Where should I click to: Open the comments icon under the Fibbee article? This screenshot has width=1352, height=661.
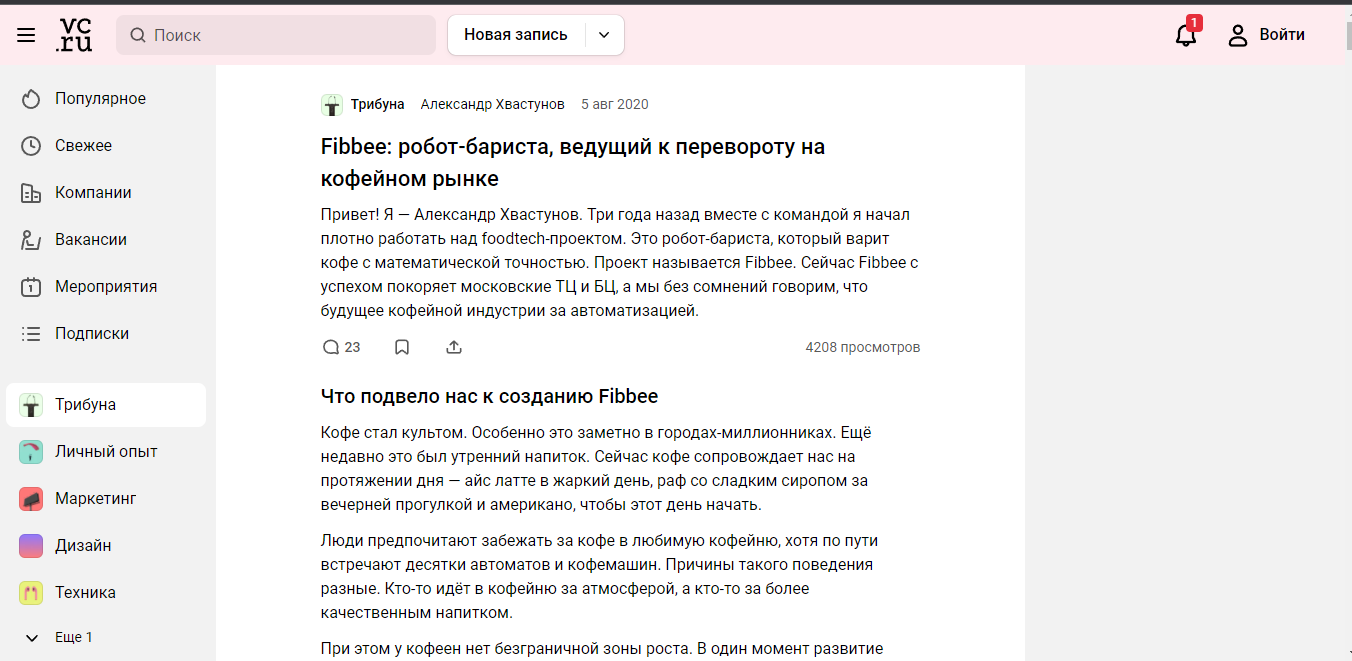pyautogui.click(x=331, y=347)
